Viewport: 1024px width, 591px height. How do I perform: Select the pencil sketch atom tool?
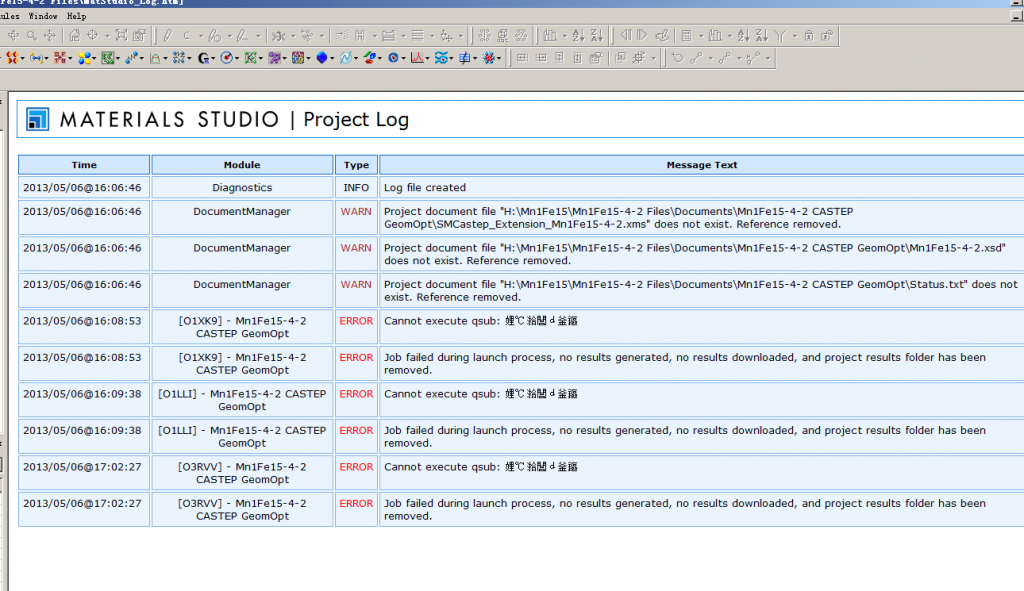168,36
